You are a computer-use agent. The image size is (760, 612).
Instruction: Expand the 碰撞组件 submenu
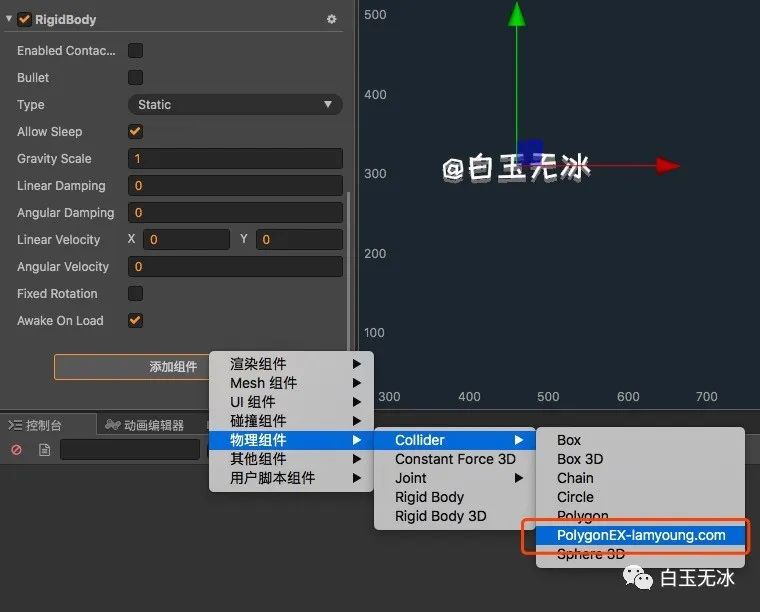pos(291,421)
